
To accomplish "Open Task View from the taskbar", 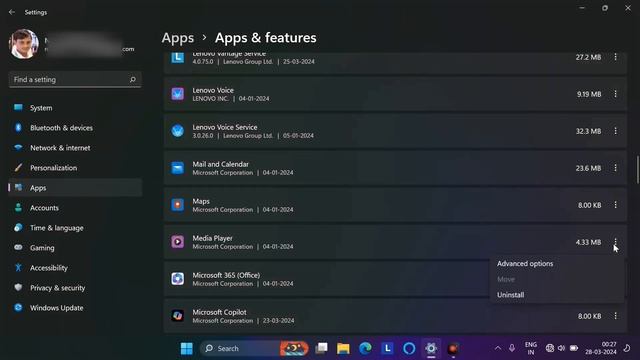I will click(x=322, y=348).
